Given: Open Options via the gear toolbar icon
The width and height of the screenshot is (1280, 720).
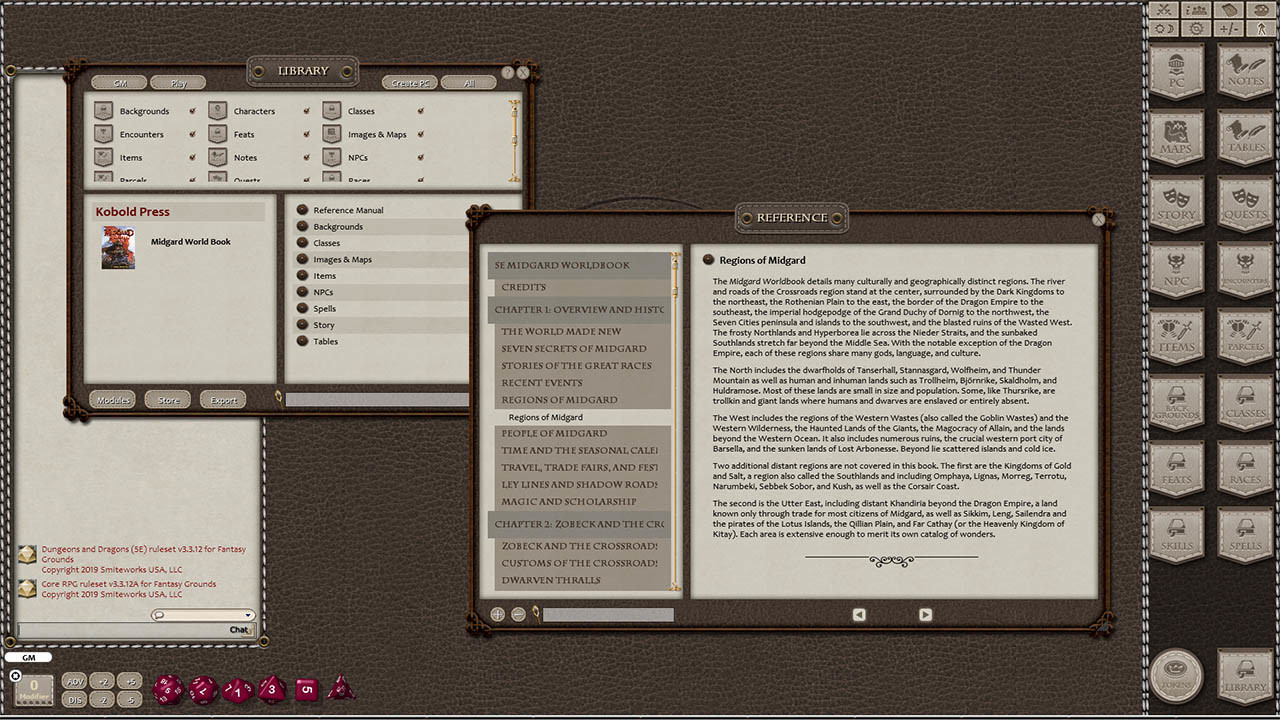Looking at the screenshot, I should [1196, 26].
